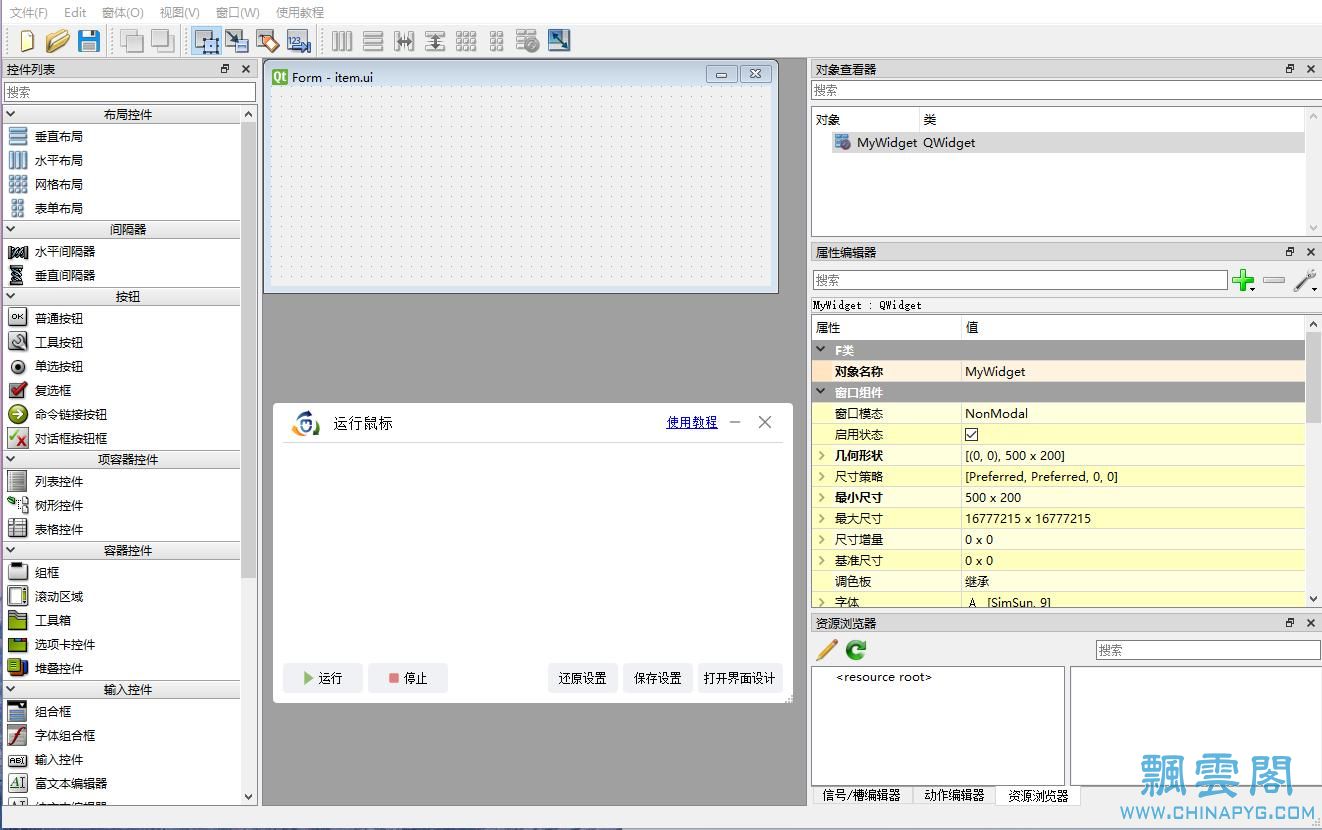Click the 运行 button

click(x=323, y=678)
